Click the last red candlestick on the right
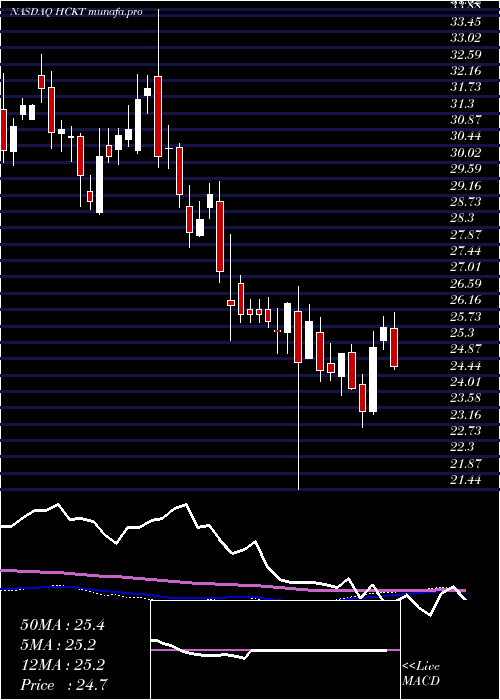This screenshot has width=500, height=700. point(394,347)
